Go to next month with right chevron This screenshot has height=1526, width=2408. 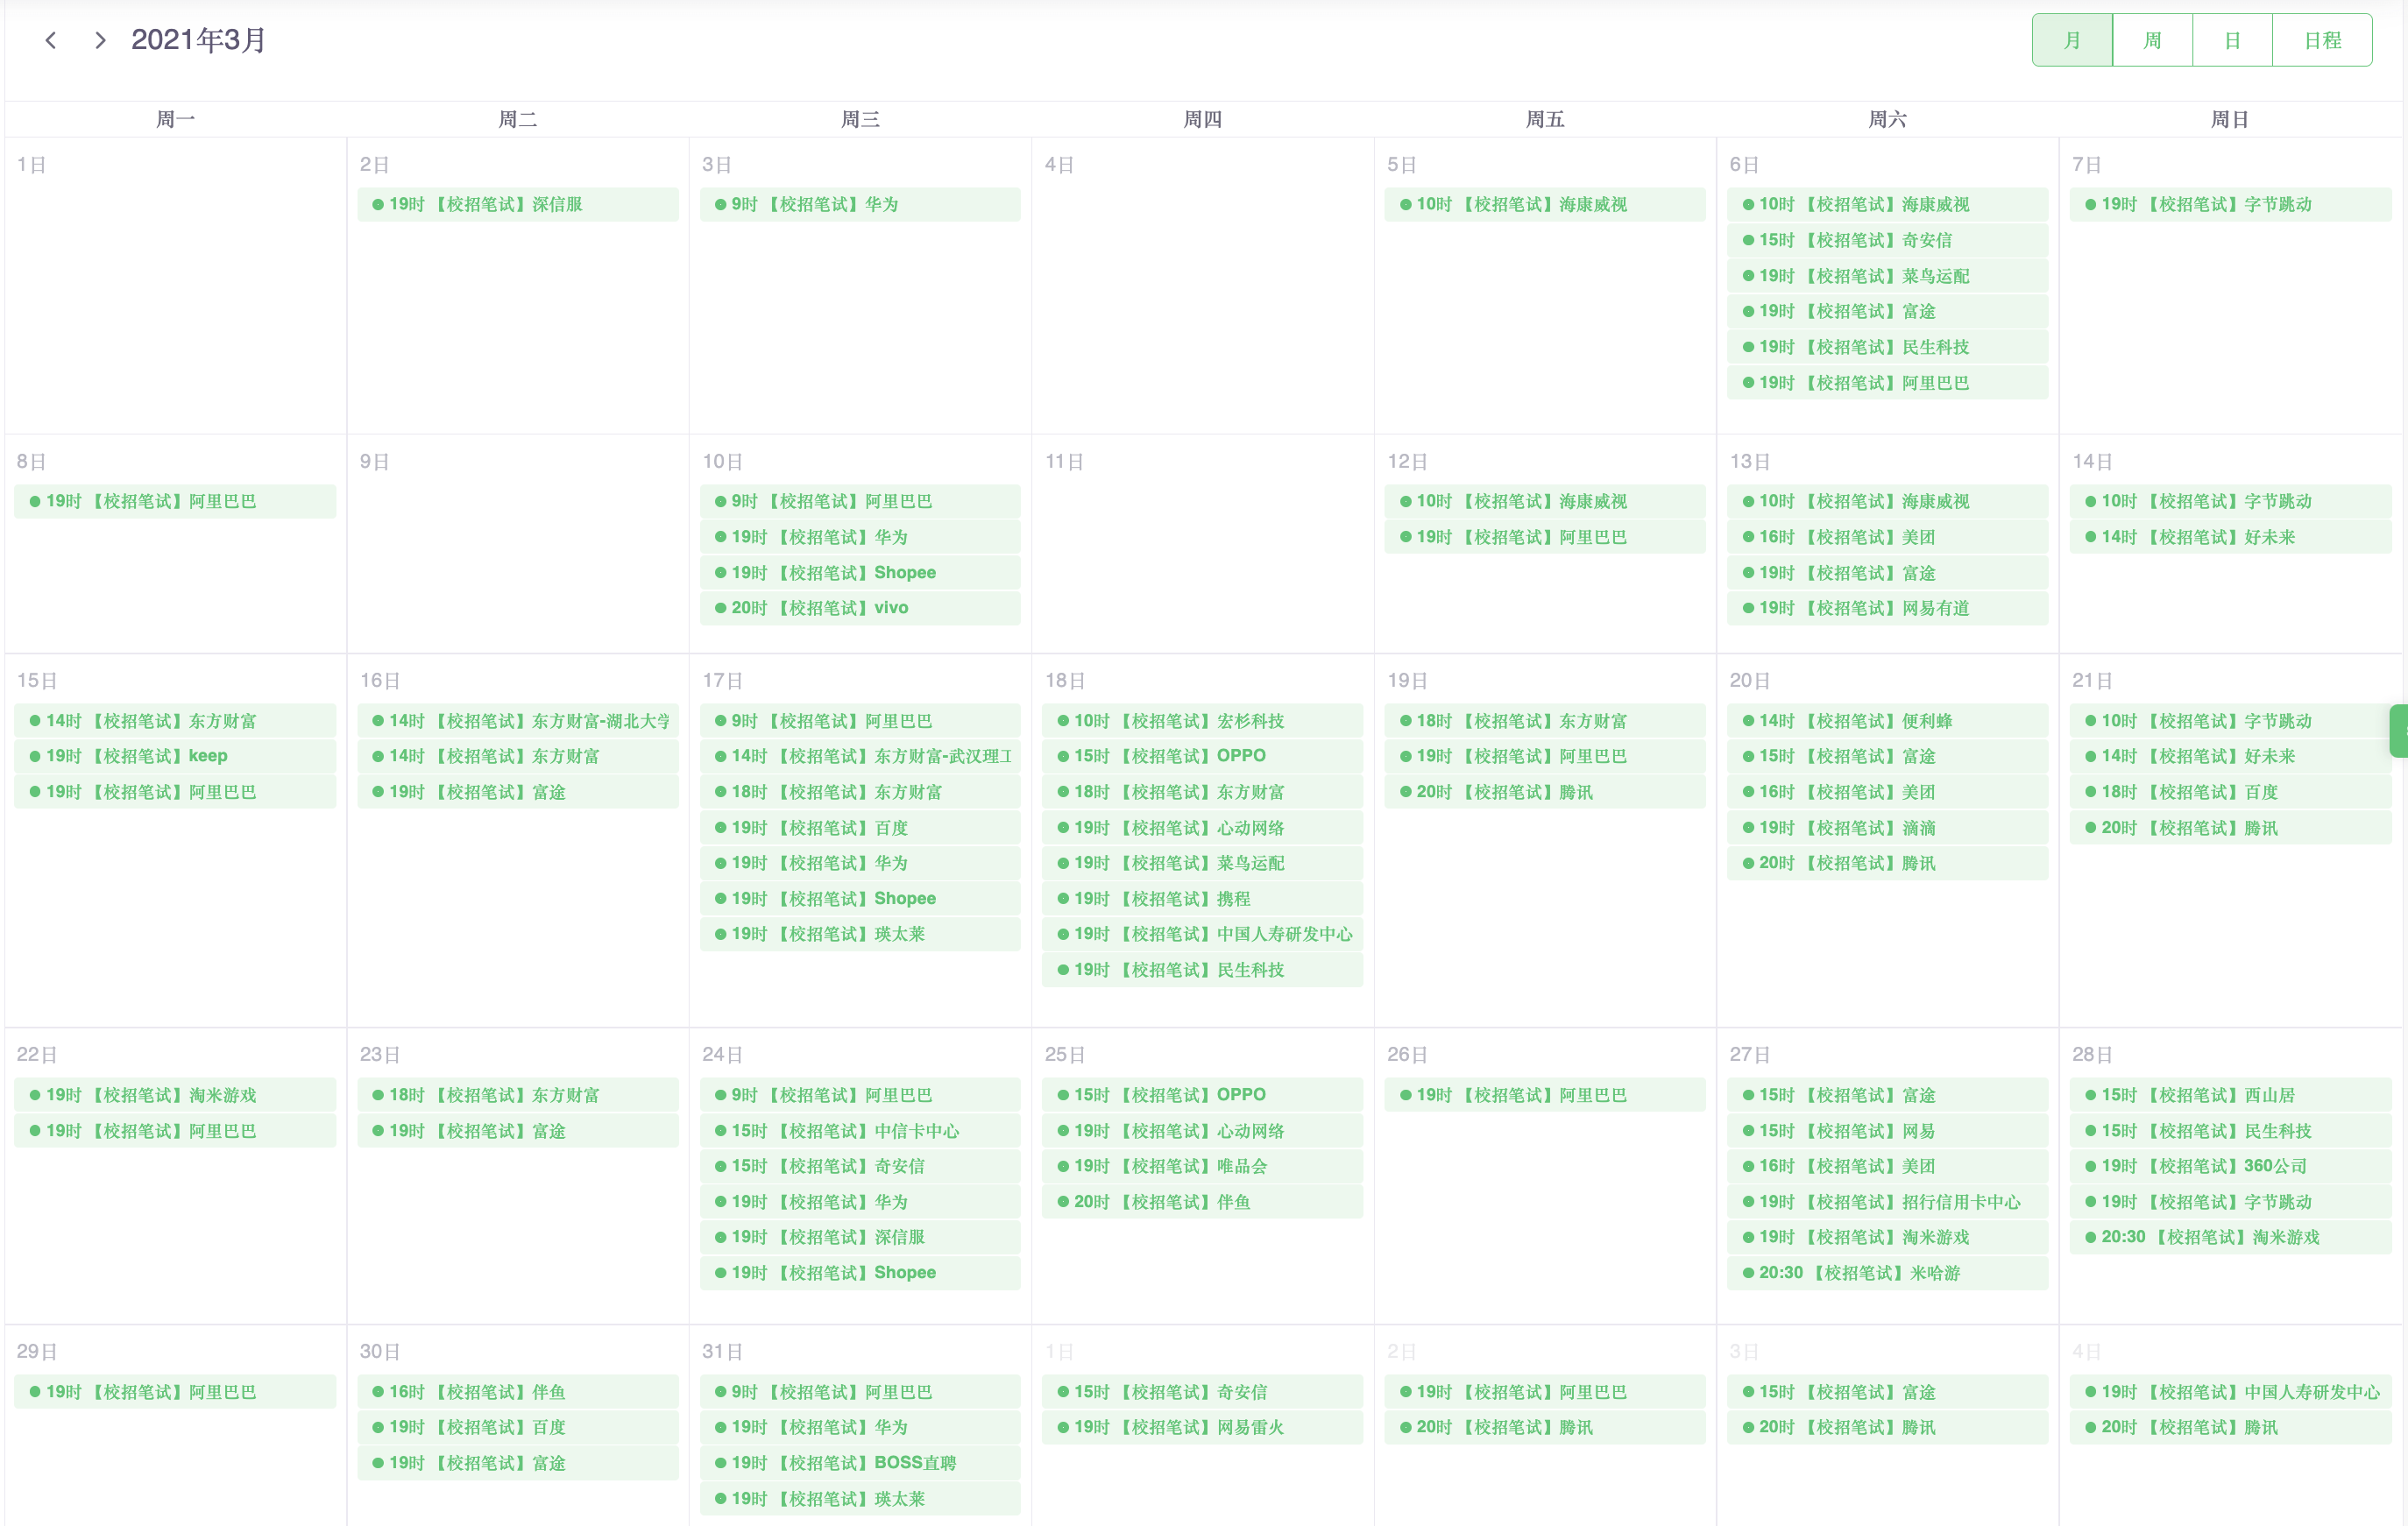coord(99,40)
